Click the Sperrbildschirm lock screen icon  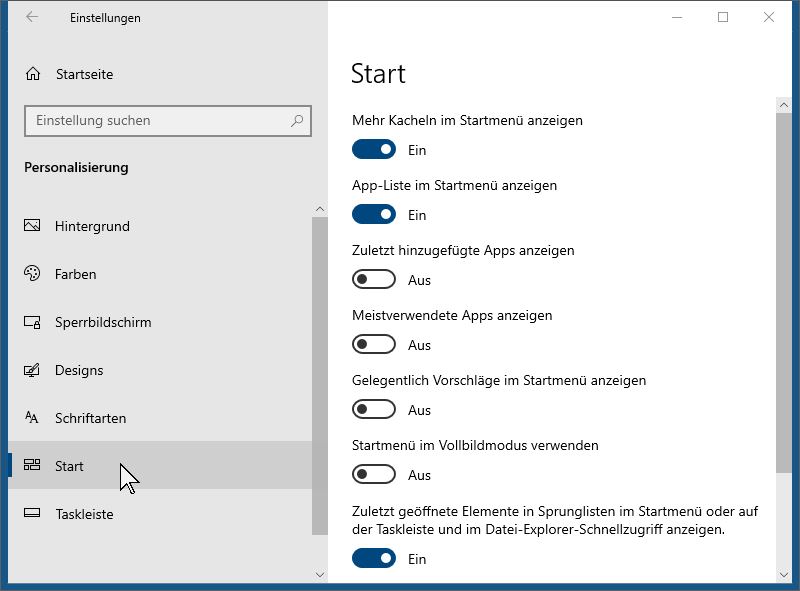tap(32, 322)
